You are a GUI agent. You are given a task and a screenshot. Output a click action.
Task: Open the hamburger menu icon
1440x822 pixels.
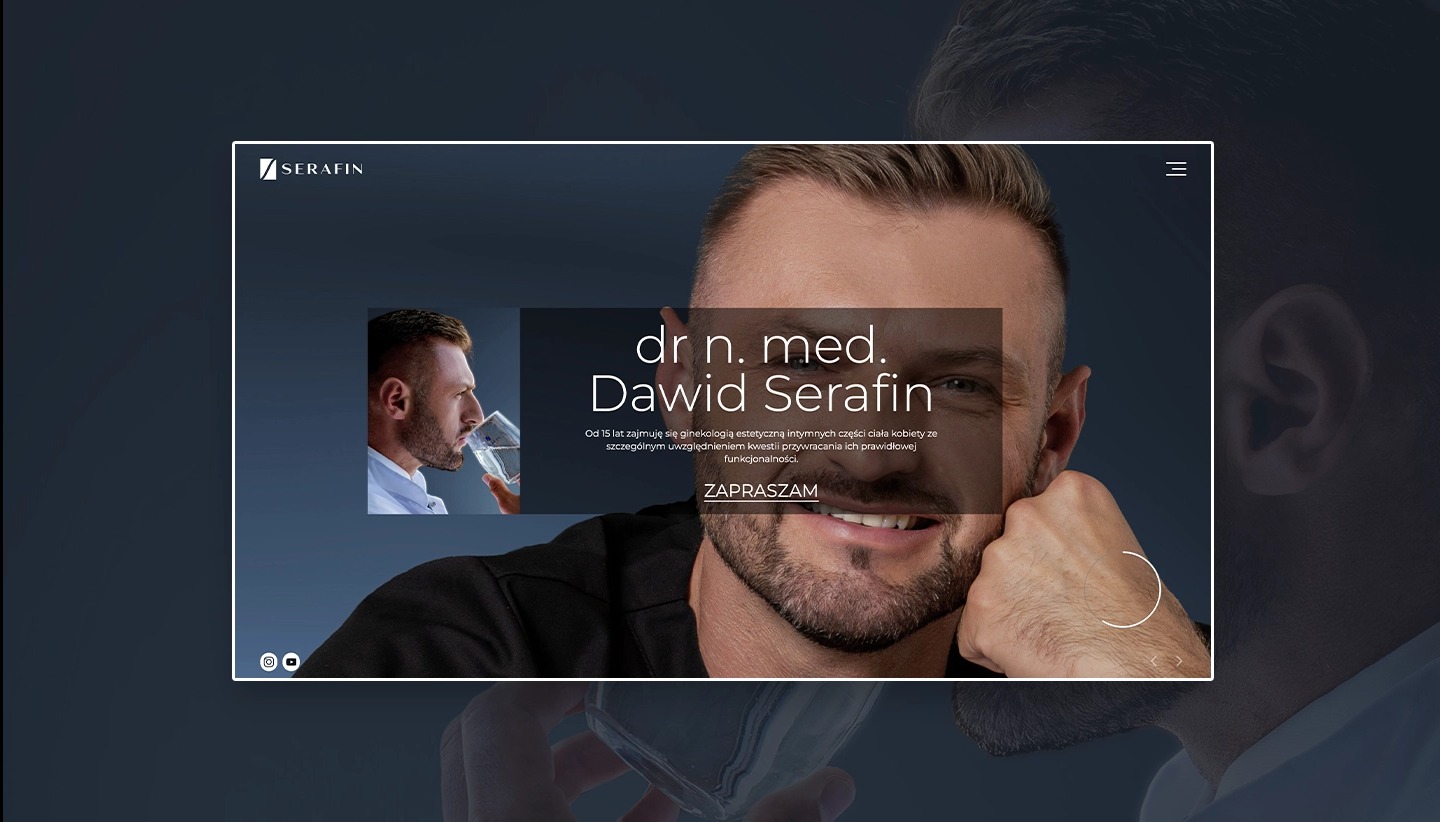(x=1176, y=169)
